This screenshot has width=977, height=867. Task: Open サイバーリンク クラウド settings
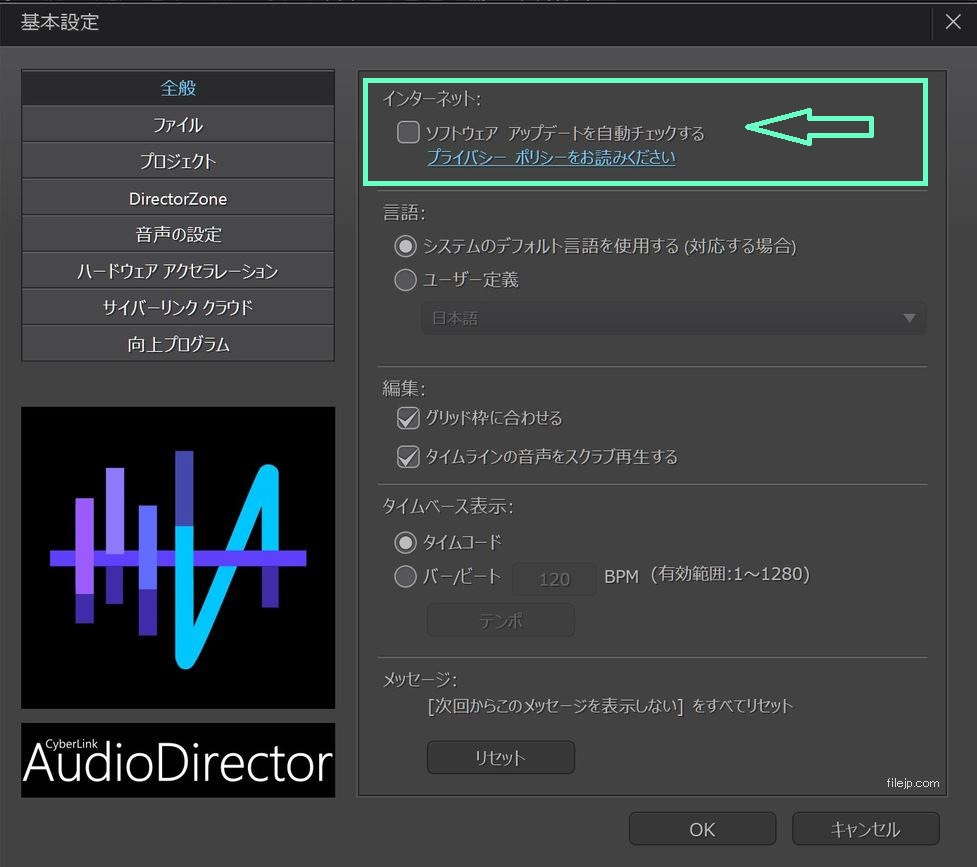pyautogui.click(x=178, y=307)
